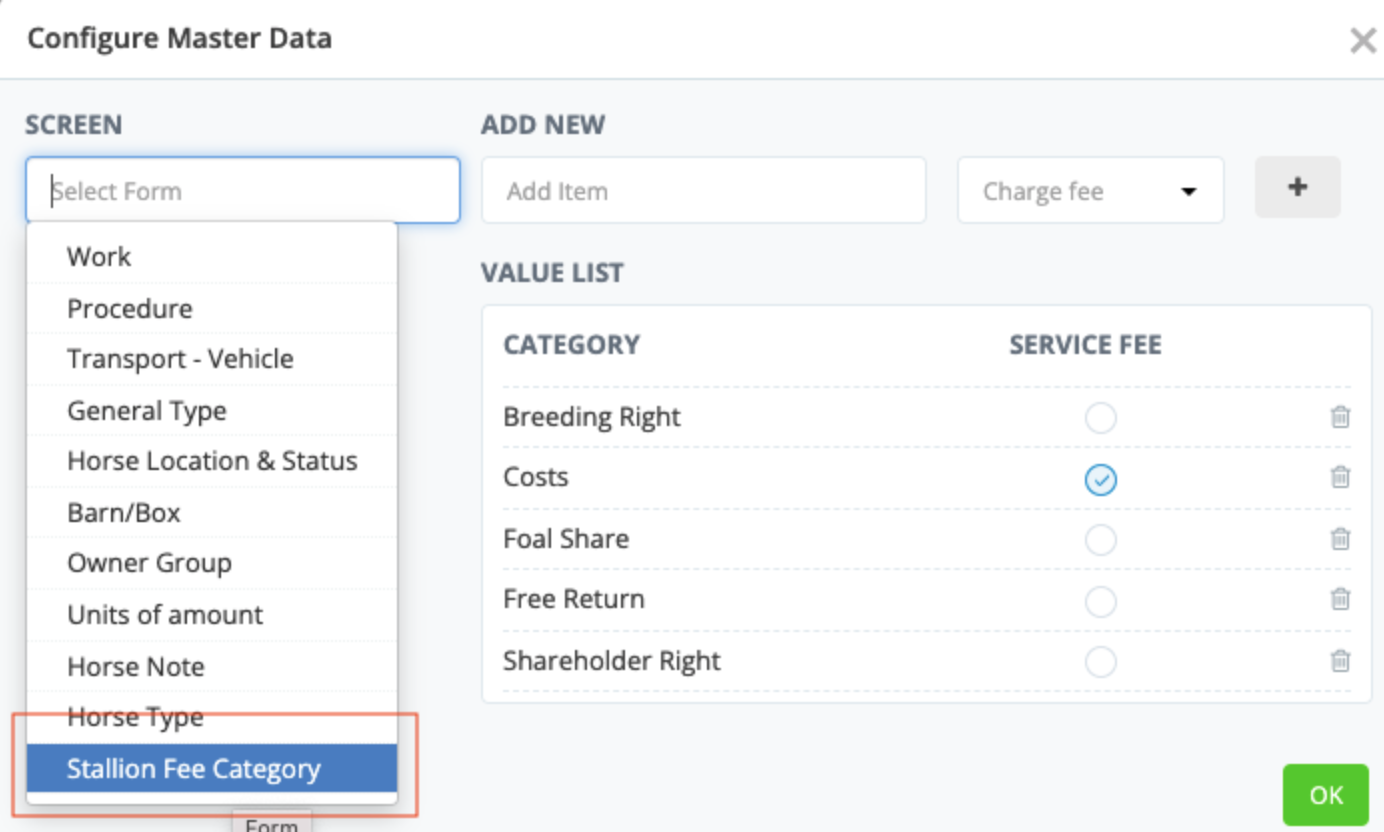
Task: Delete the Breeding Right category
Action: tap(1340, 417)
